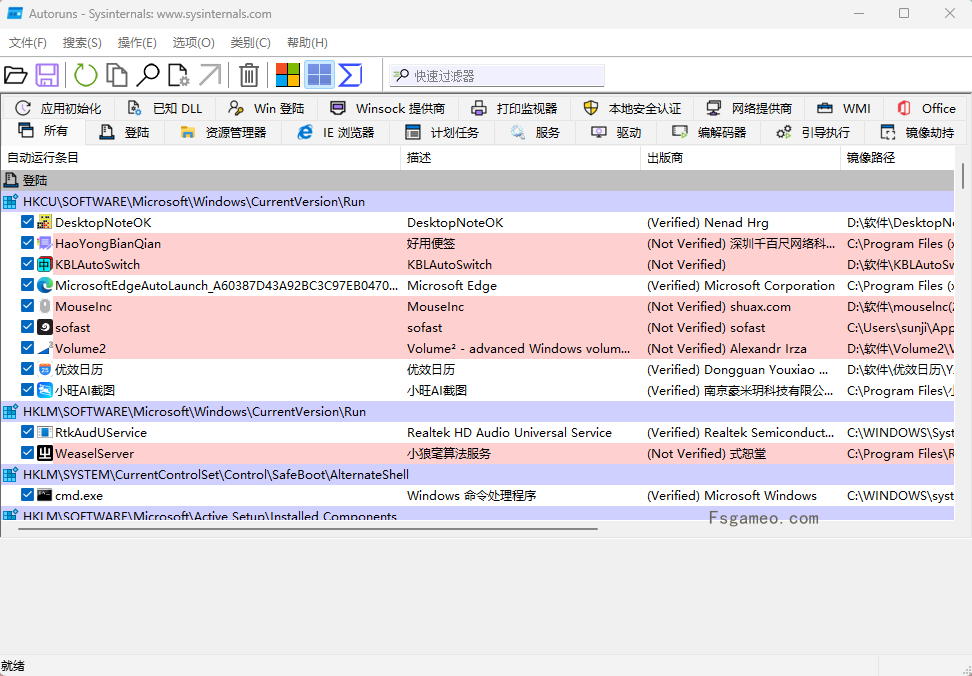
Task: Click the sofast entry icon
Action: click(x=45, y=327)
